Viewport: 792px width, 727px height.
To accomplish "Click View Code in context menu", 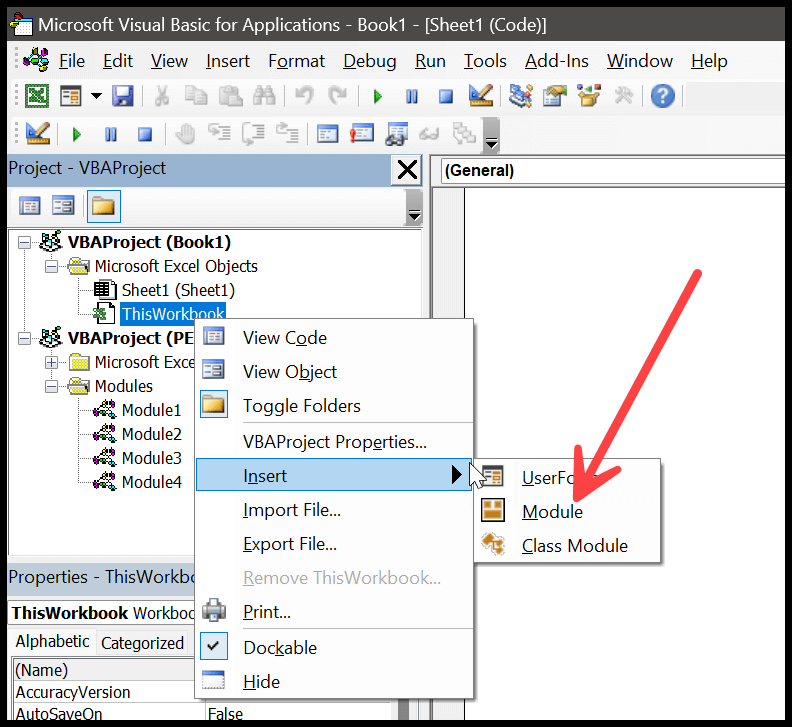I will click(334, 337).
